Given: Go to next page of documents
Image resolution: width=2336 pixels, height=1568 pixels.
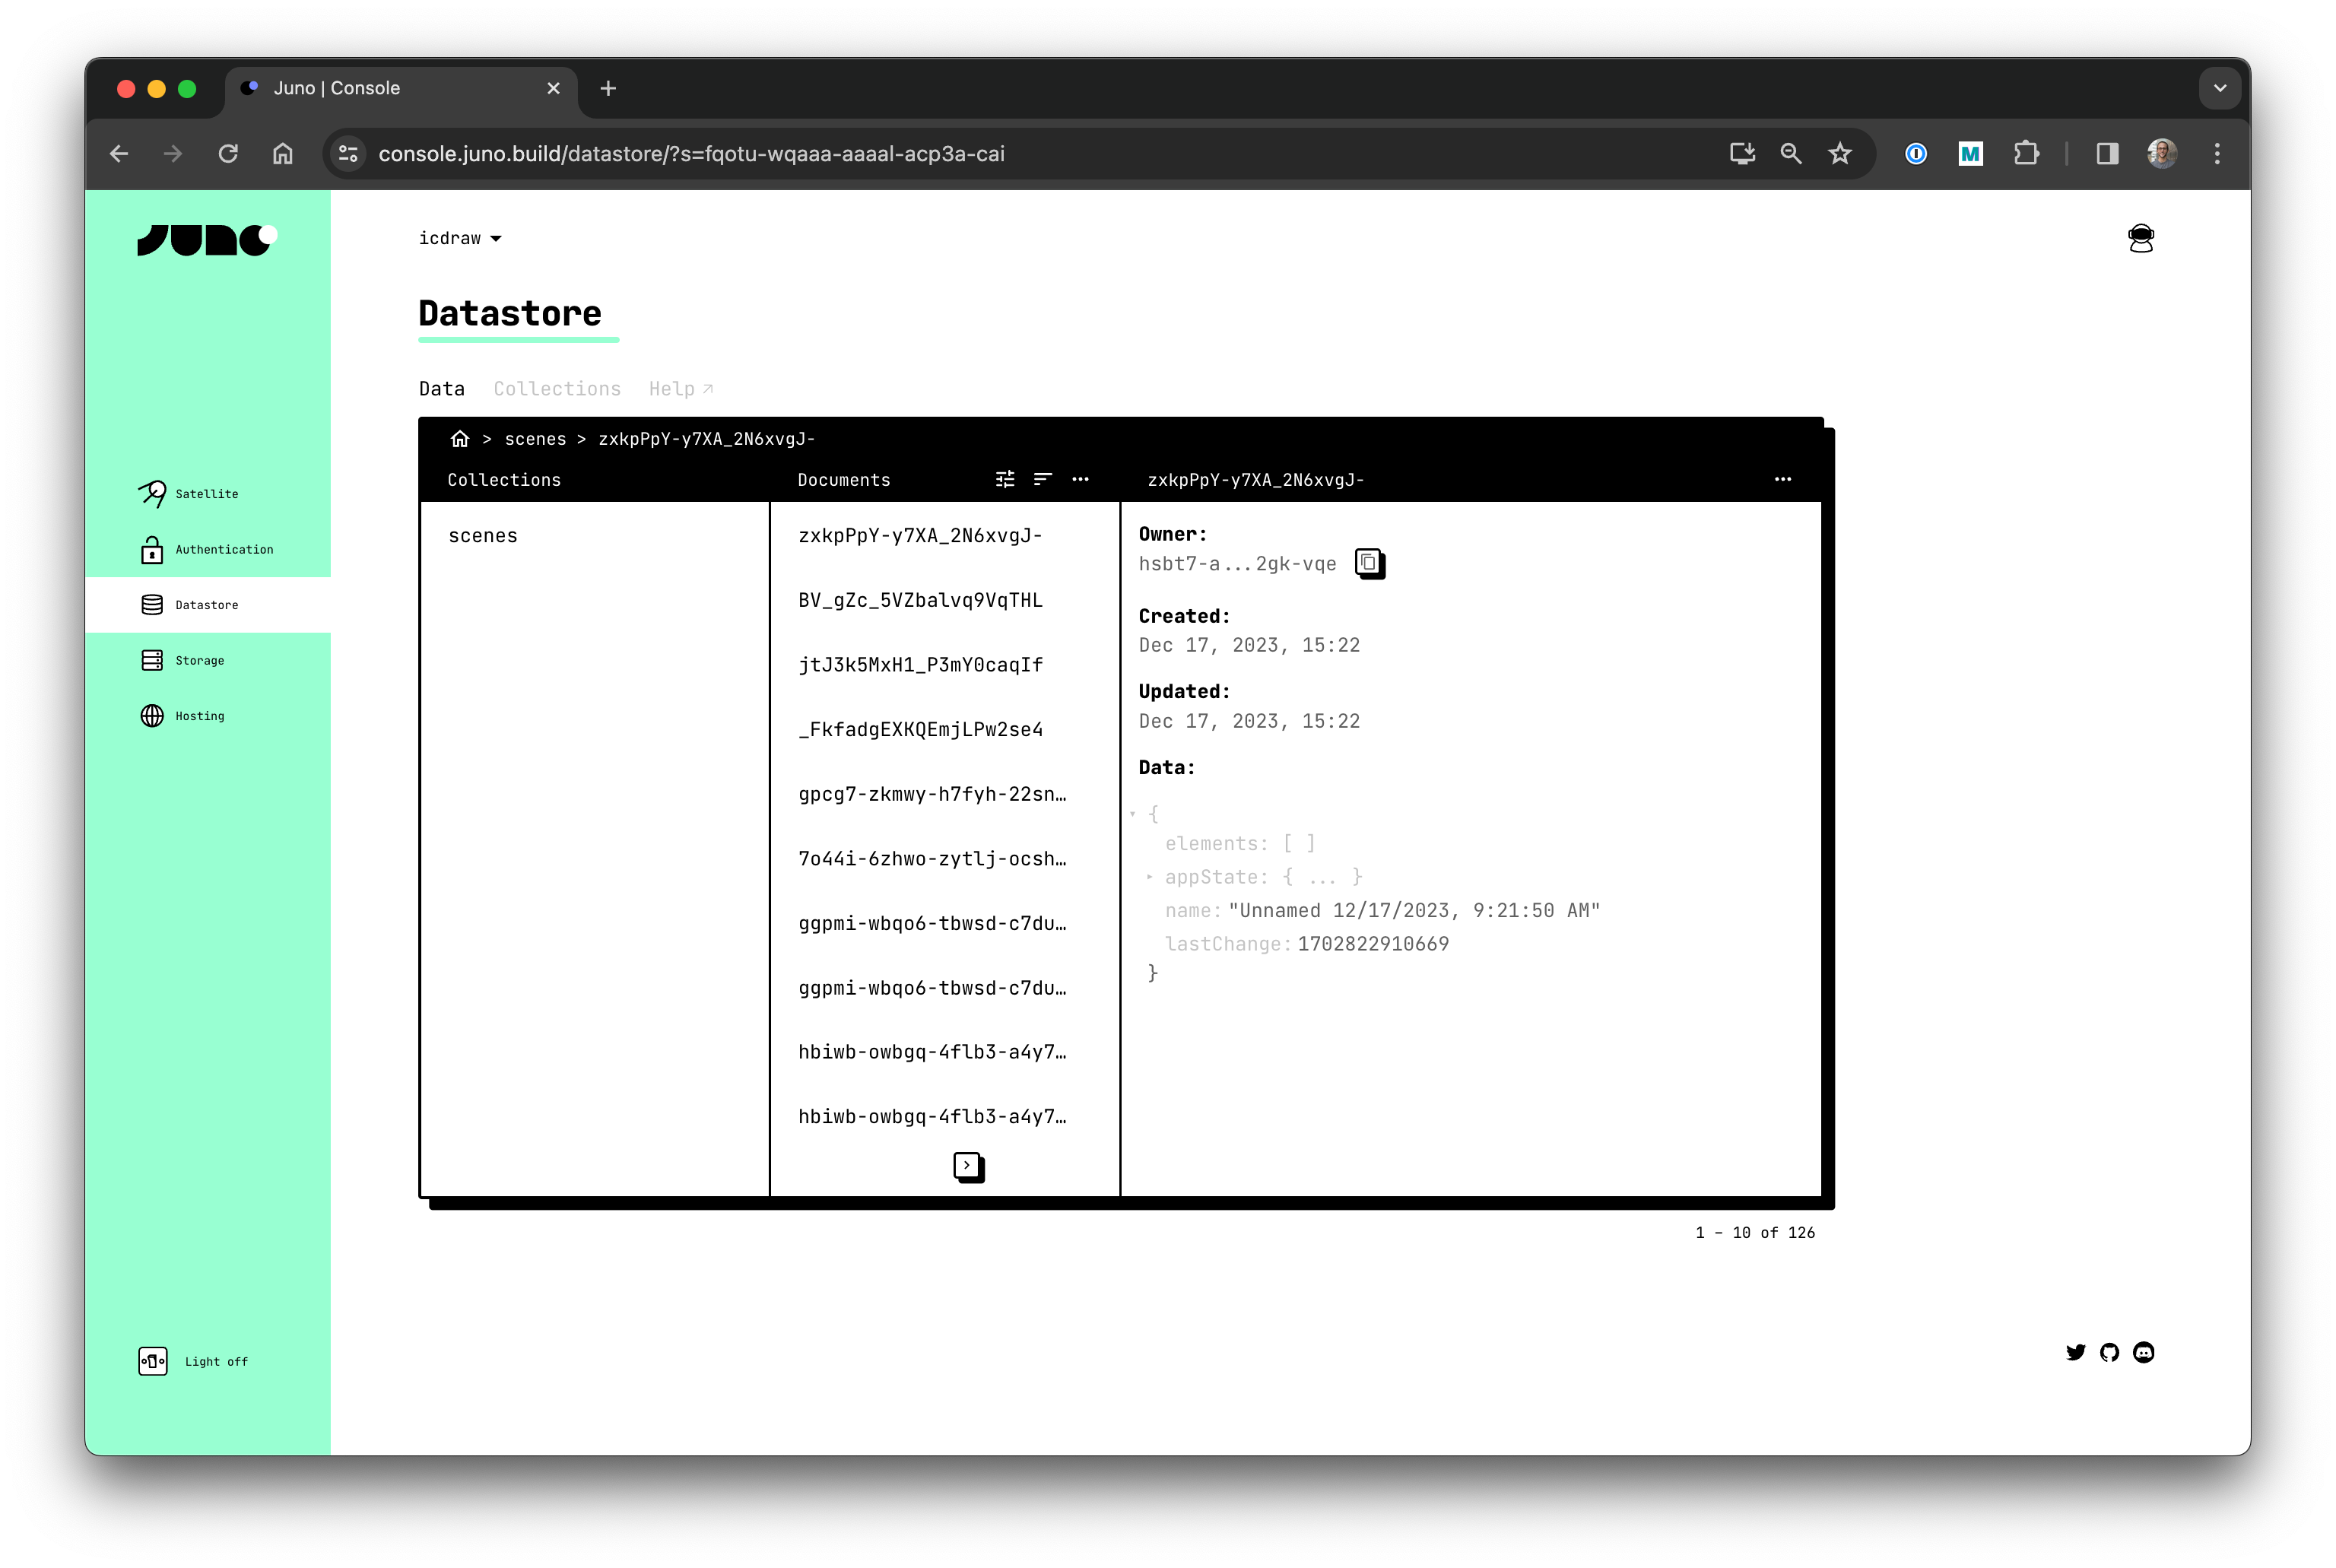Looking at the screenshot, I should 967,1166.
